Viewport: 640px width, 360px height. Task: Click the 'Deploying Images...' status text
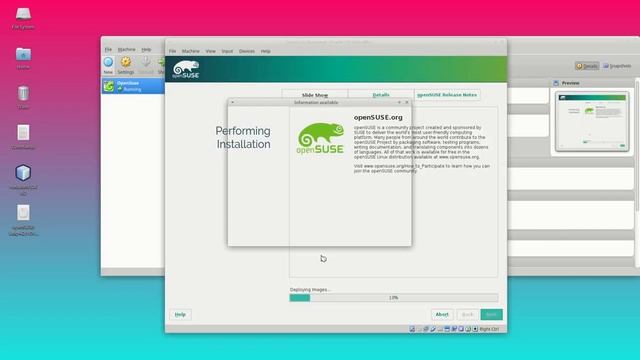(310, 289)
